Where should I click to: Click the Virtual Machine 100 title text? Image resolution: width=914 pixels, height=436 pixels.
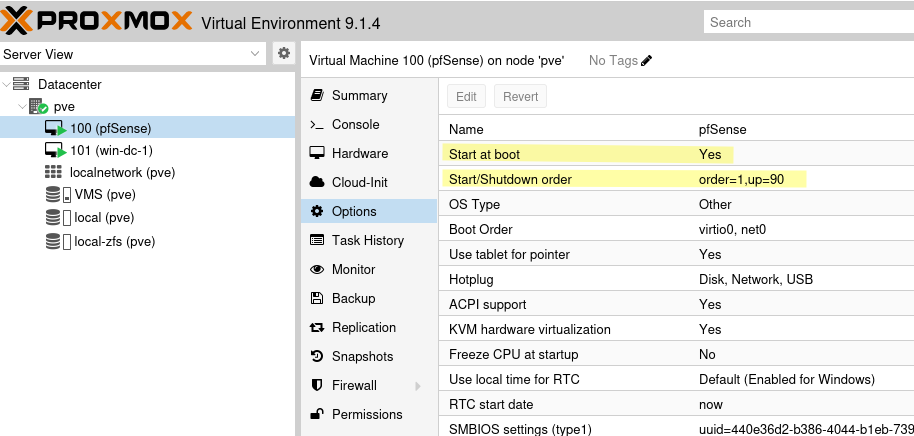click(437, 61)
